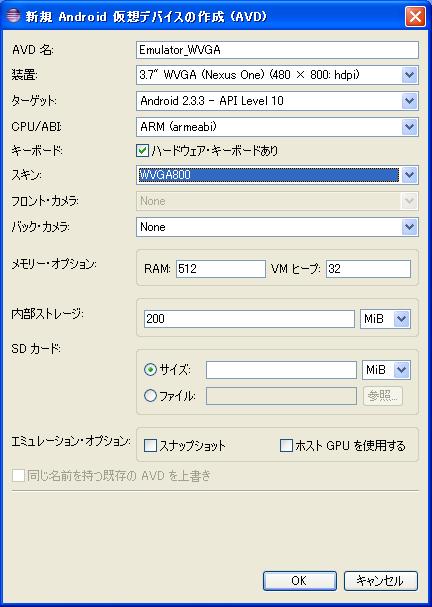Expand the スキン WVGA800 dropdown
The width and height of the screenshot is (432, 607).
pyautogui.click(x=409, y=175)
